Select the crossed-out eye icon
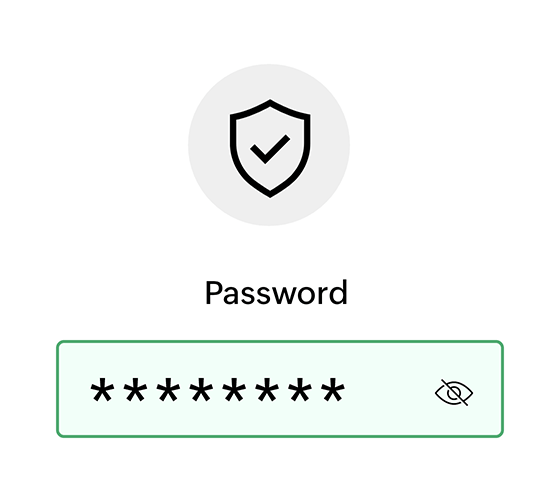 pos(454,392)
